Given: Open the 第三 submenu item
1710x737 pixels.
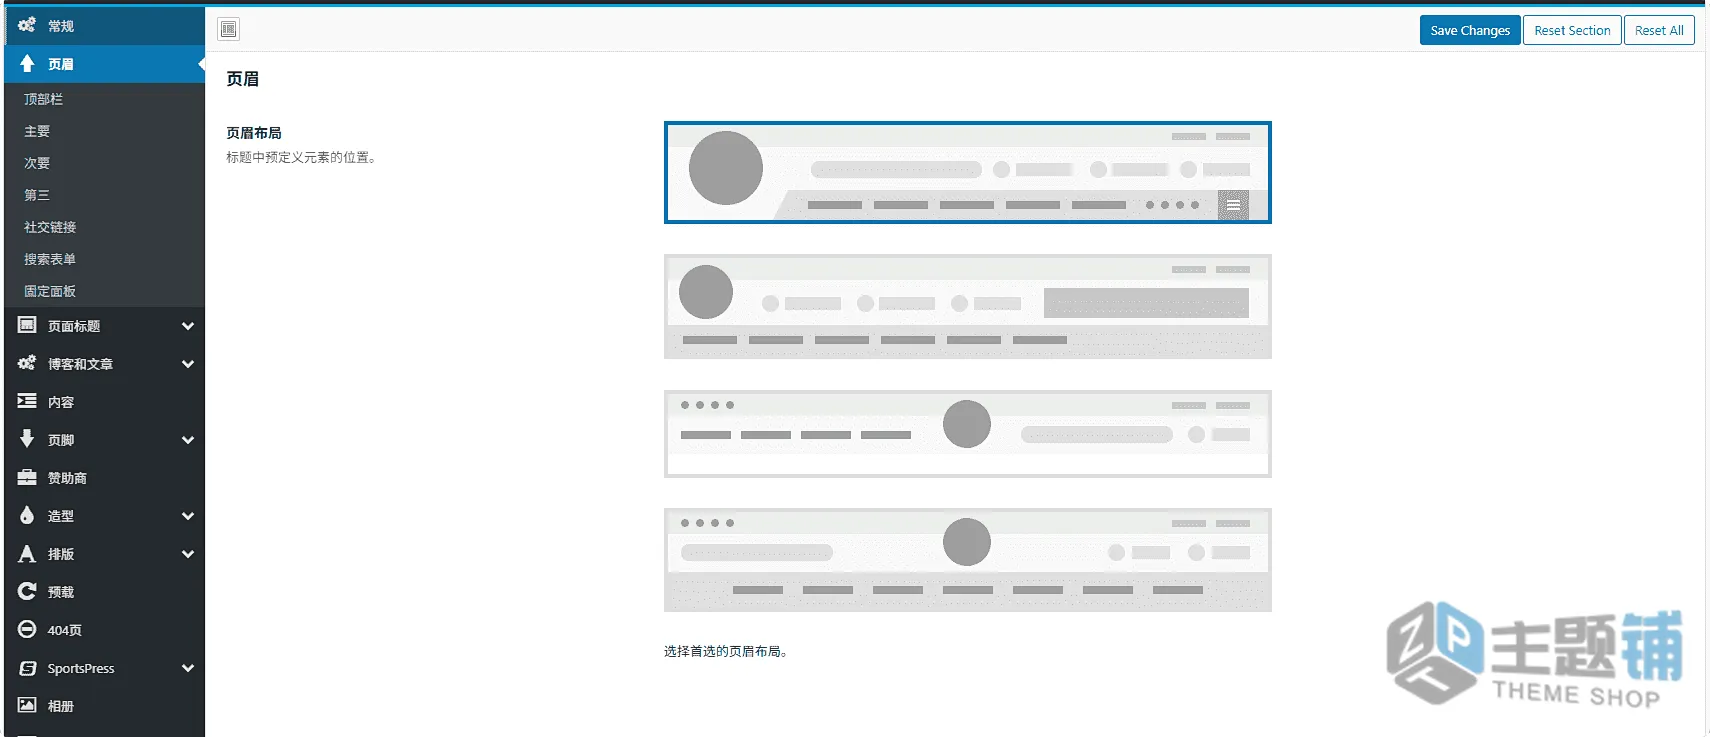Looking at the screenshot, I should coord(104,195).
